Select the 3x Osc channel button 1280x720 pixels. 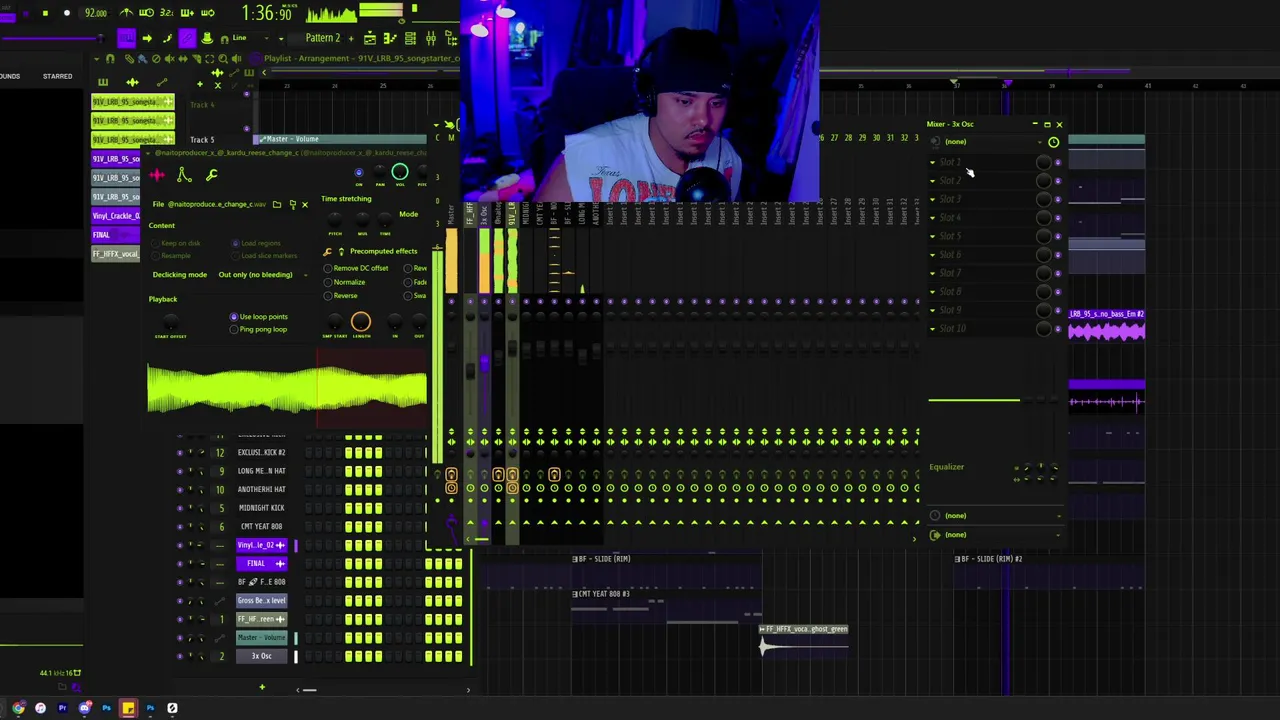pos(261,656)
